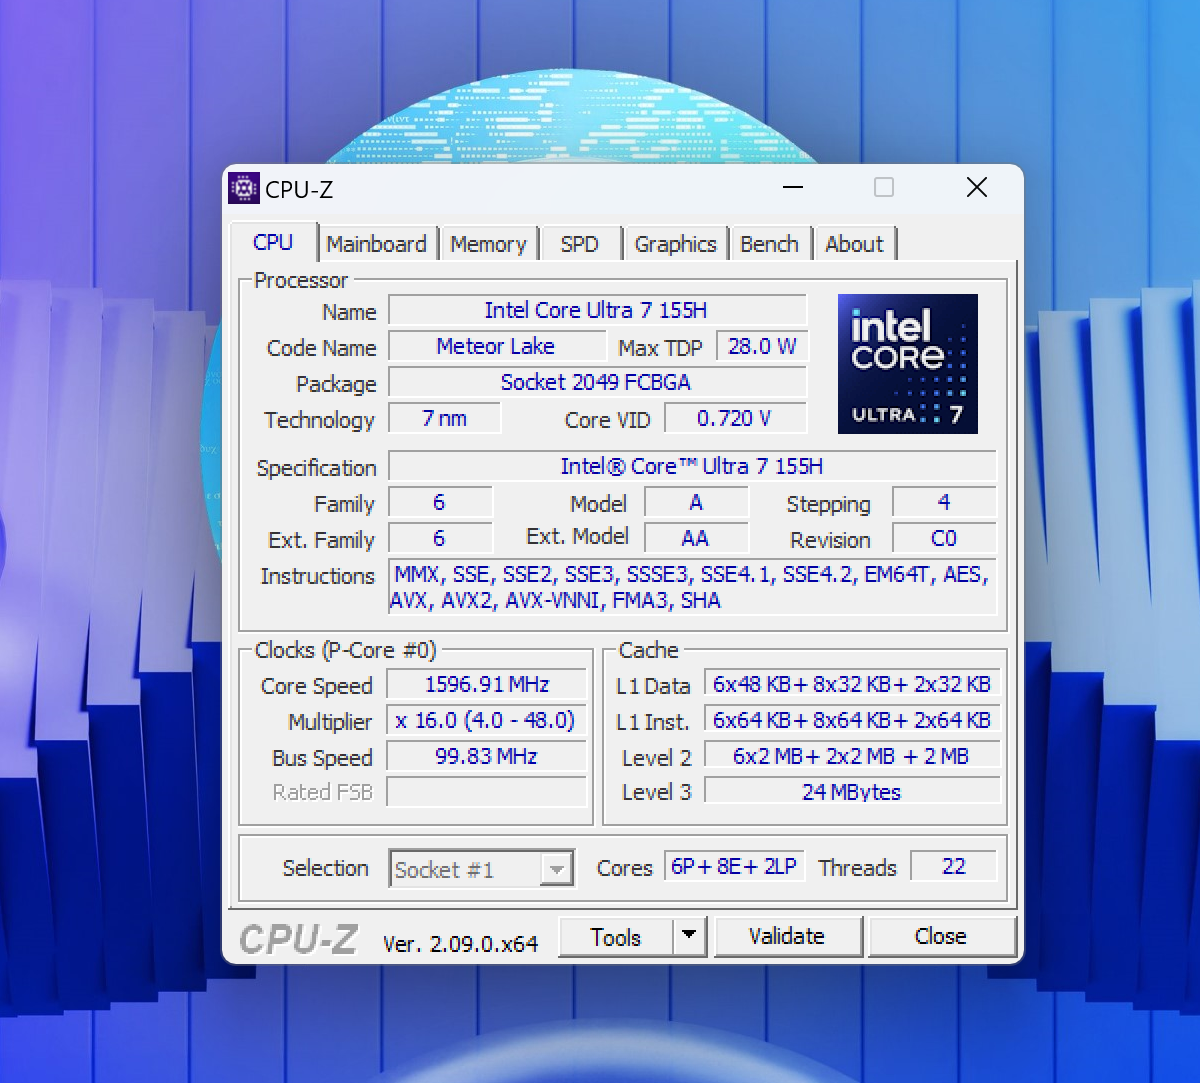Image resolution: width=1200 pixels, height=1083 pixels.
Task: Click the Model value A
Action: pos(696,502)
